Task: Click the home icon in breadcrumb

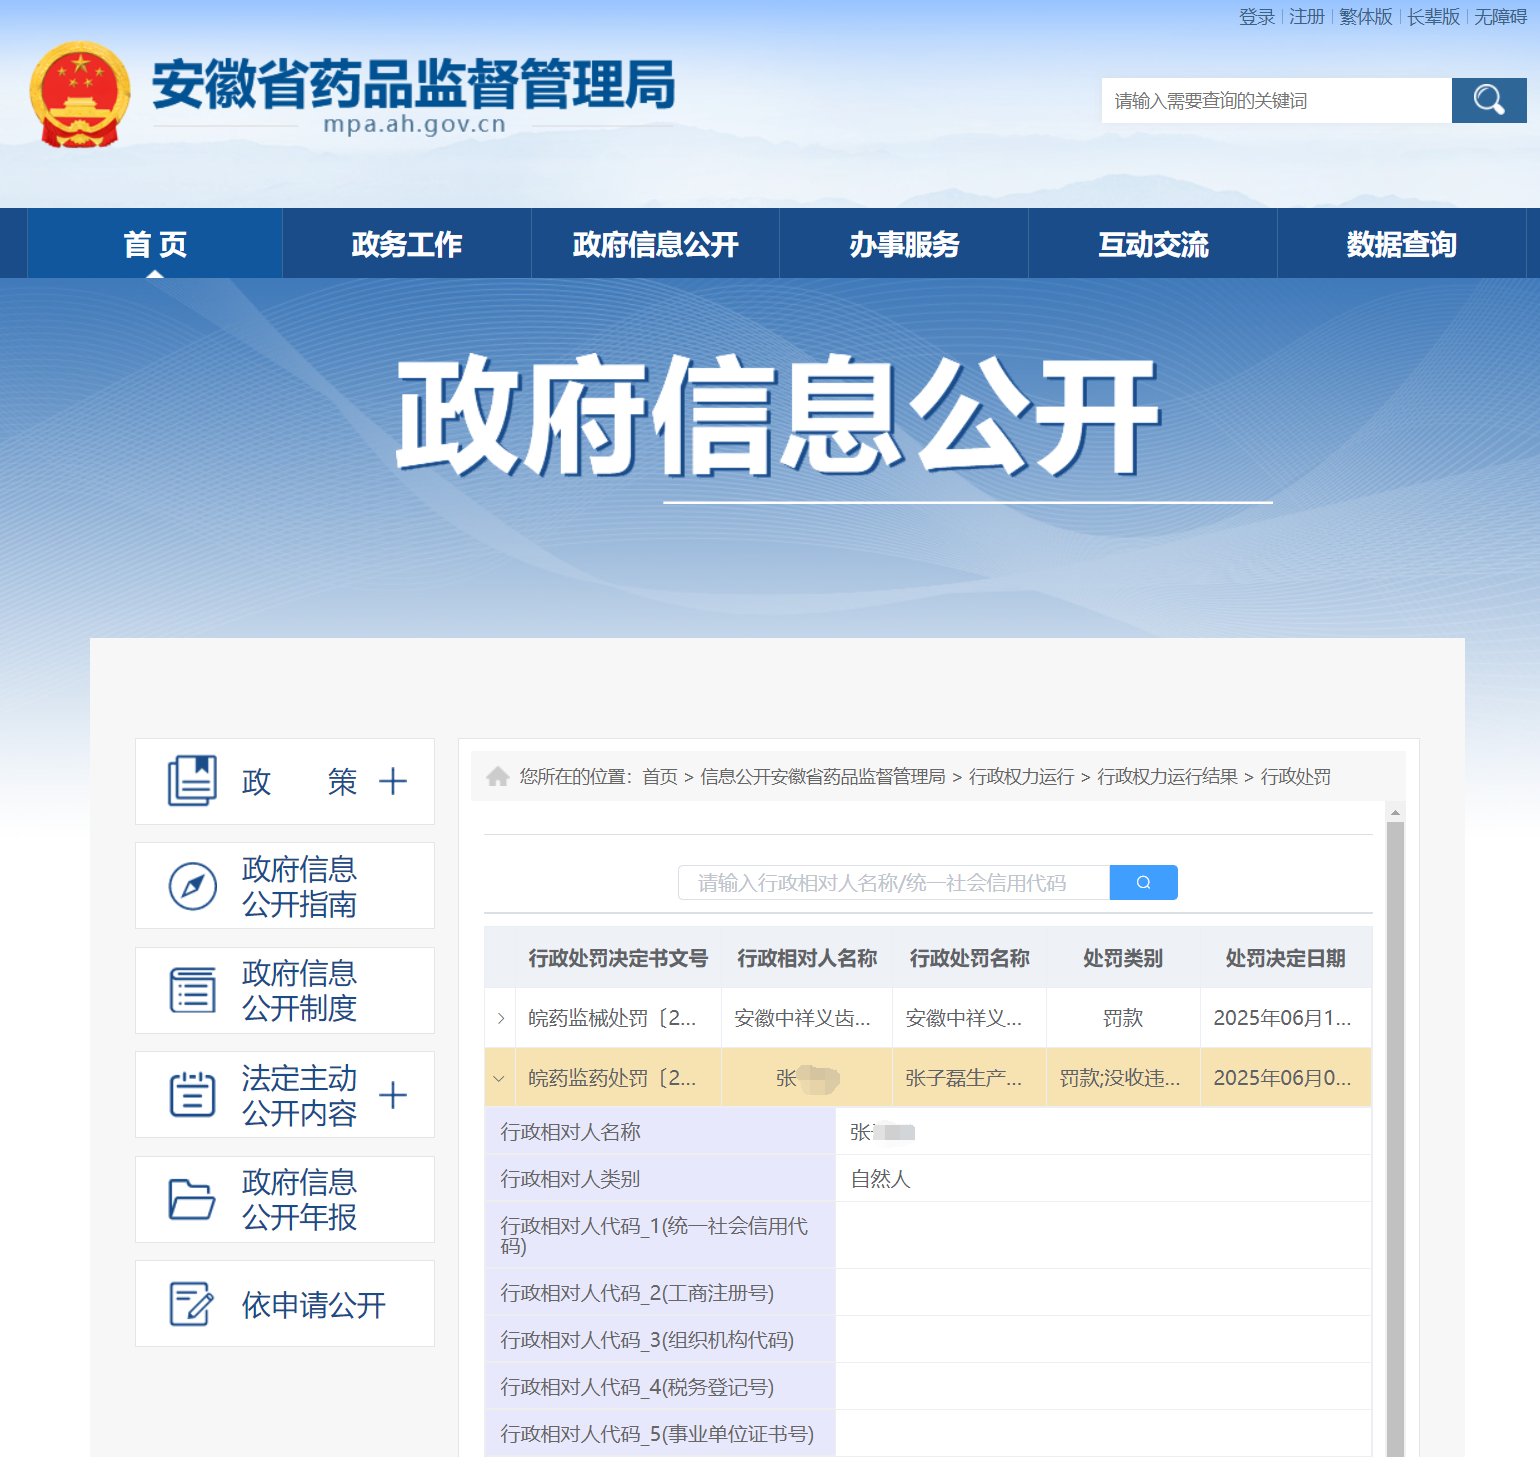Action: tap(498, 776)
